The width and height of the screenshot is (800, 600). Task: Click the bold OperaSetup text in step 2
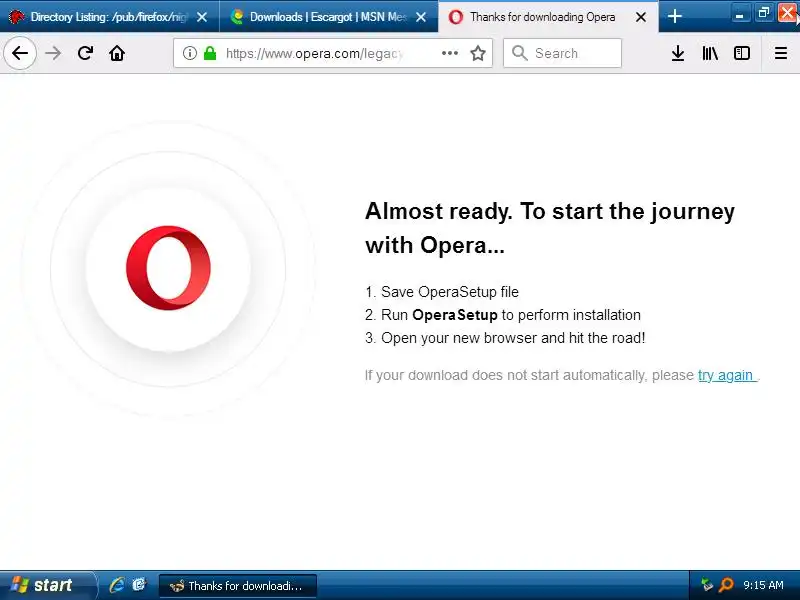[x=455, y=315]
